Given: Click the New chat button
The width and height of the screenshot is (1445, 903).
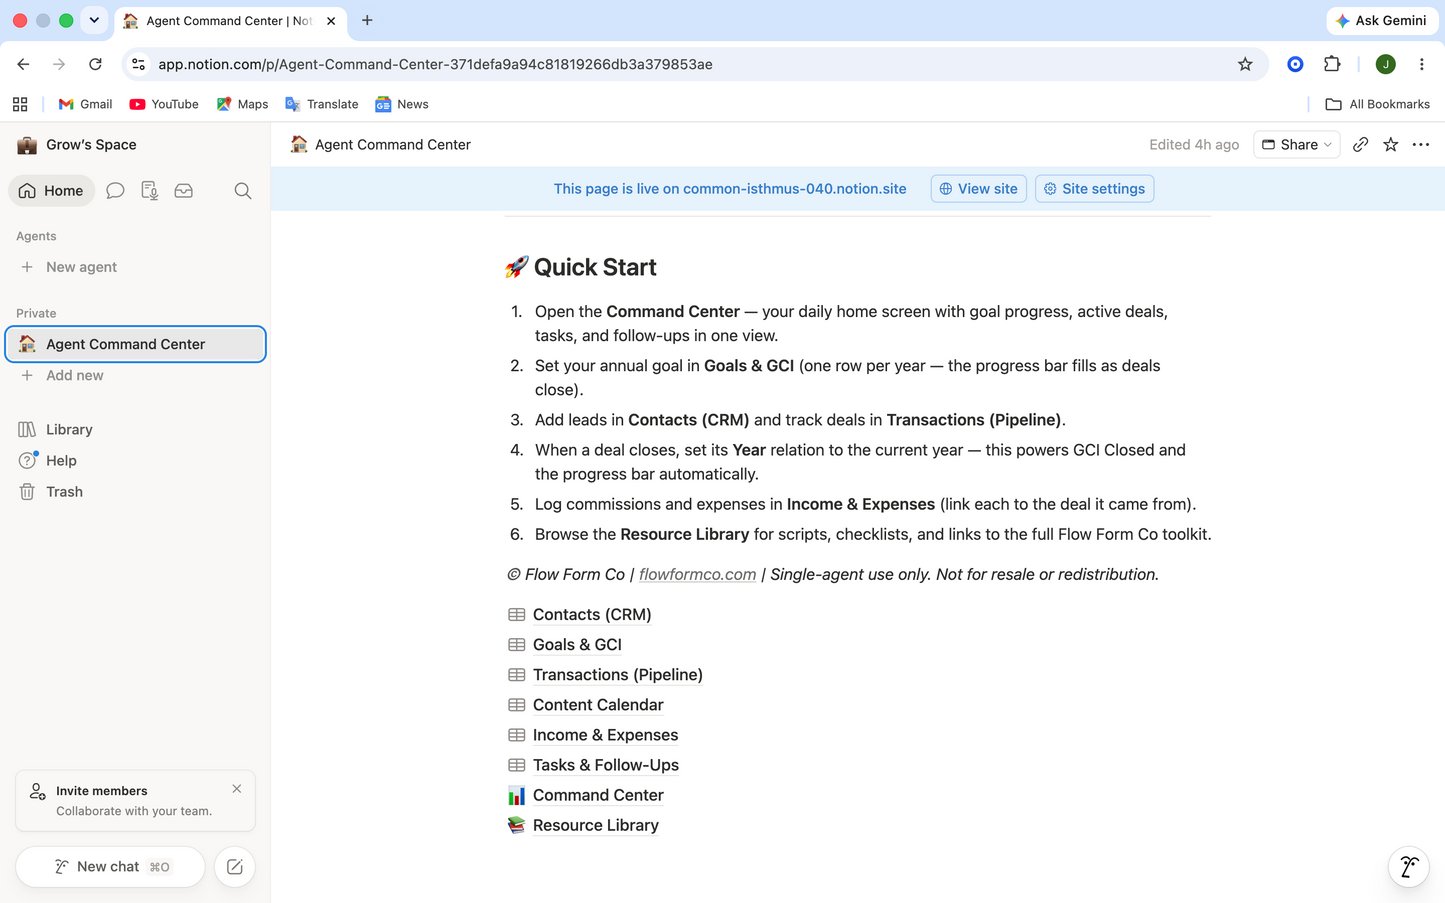Looking at the screenshot, I should (110, 867).
